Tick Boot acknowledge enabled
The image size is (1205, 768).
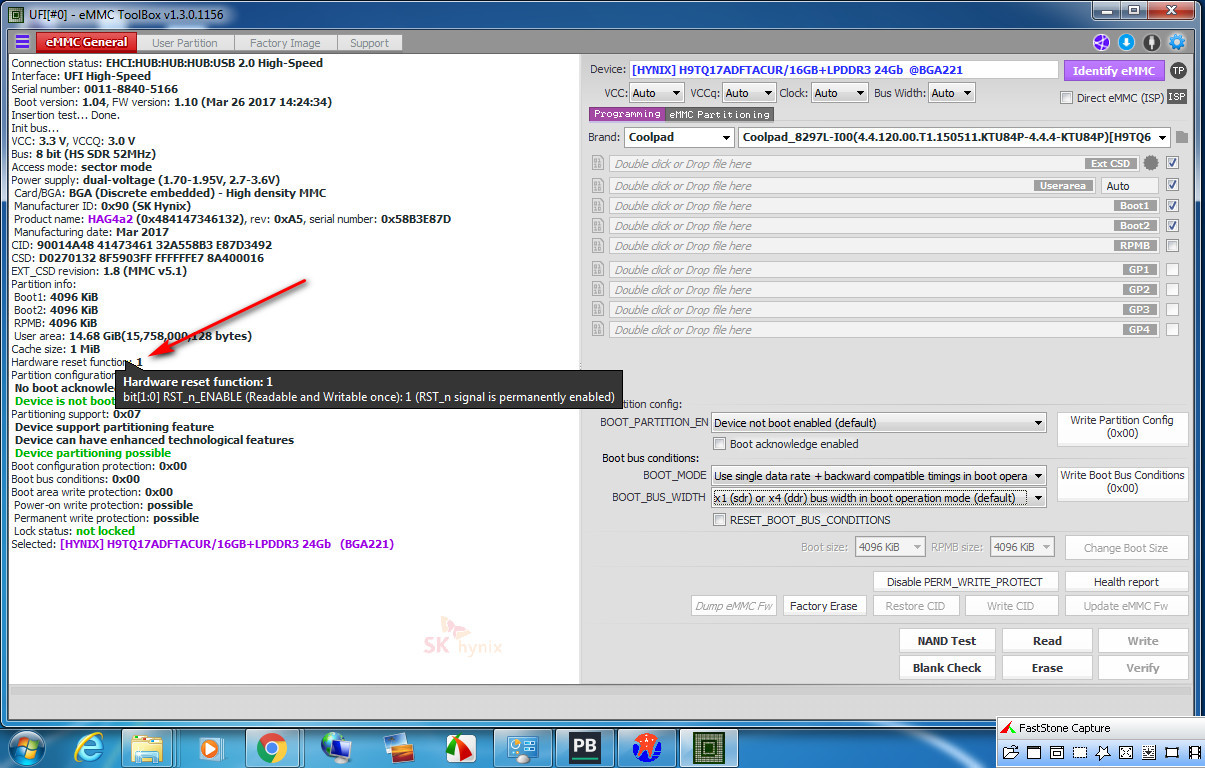coord(719,444)
